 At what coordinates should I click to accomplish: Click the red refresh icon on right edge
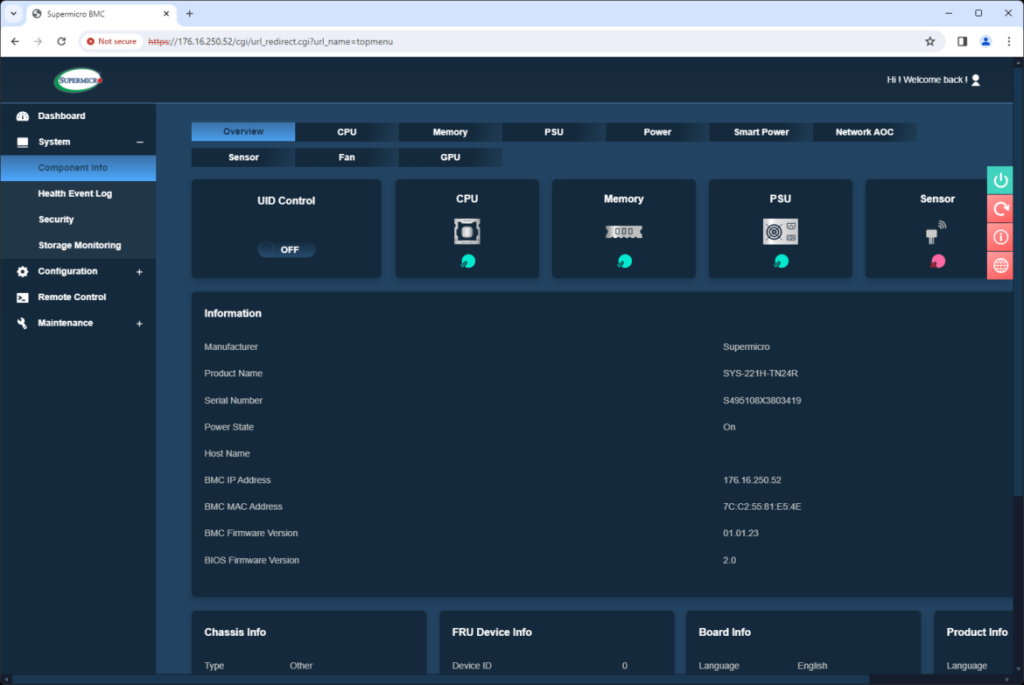tap(1000, 208)
